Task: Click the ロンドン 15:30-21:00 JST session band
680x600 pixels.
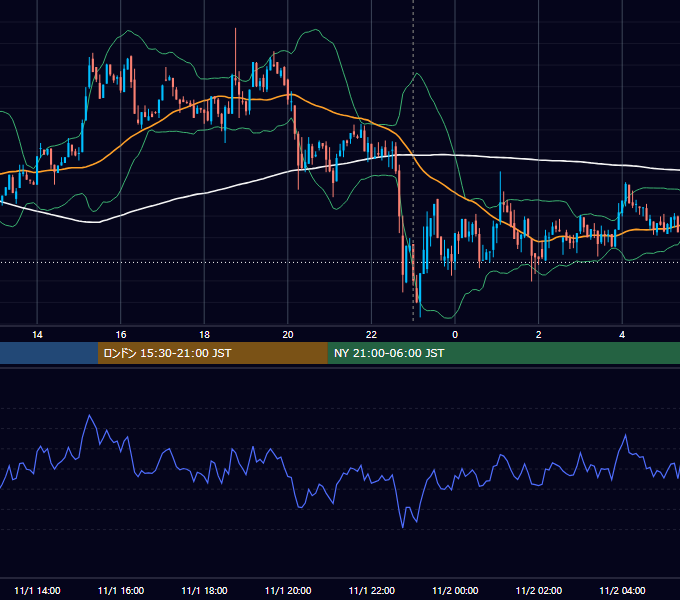Action: click(x=212, y=353)
